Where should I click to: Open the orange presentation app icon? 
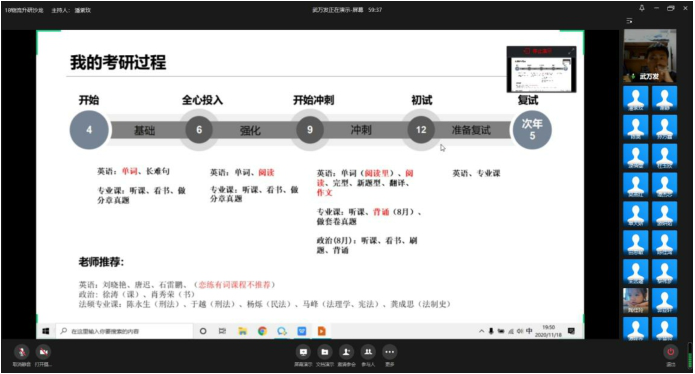(x=322, y=331)
